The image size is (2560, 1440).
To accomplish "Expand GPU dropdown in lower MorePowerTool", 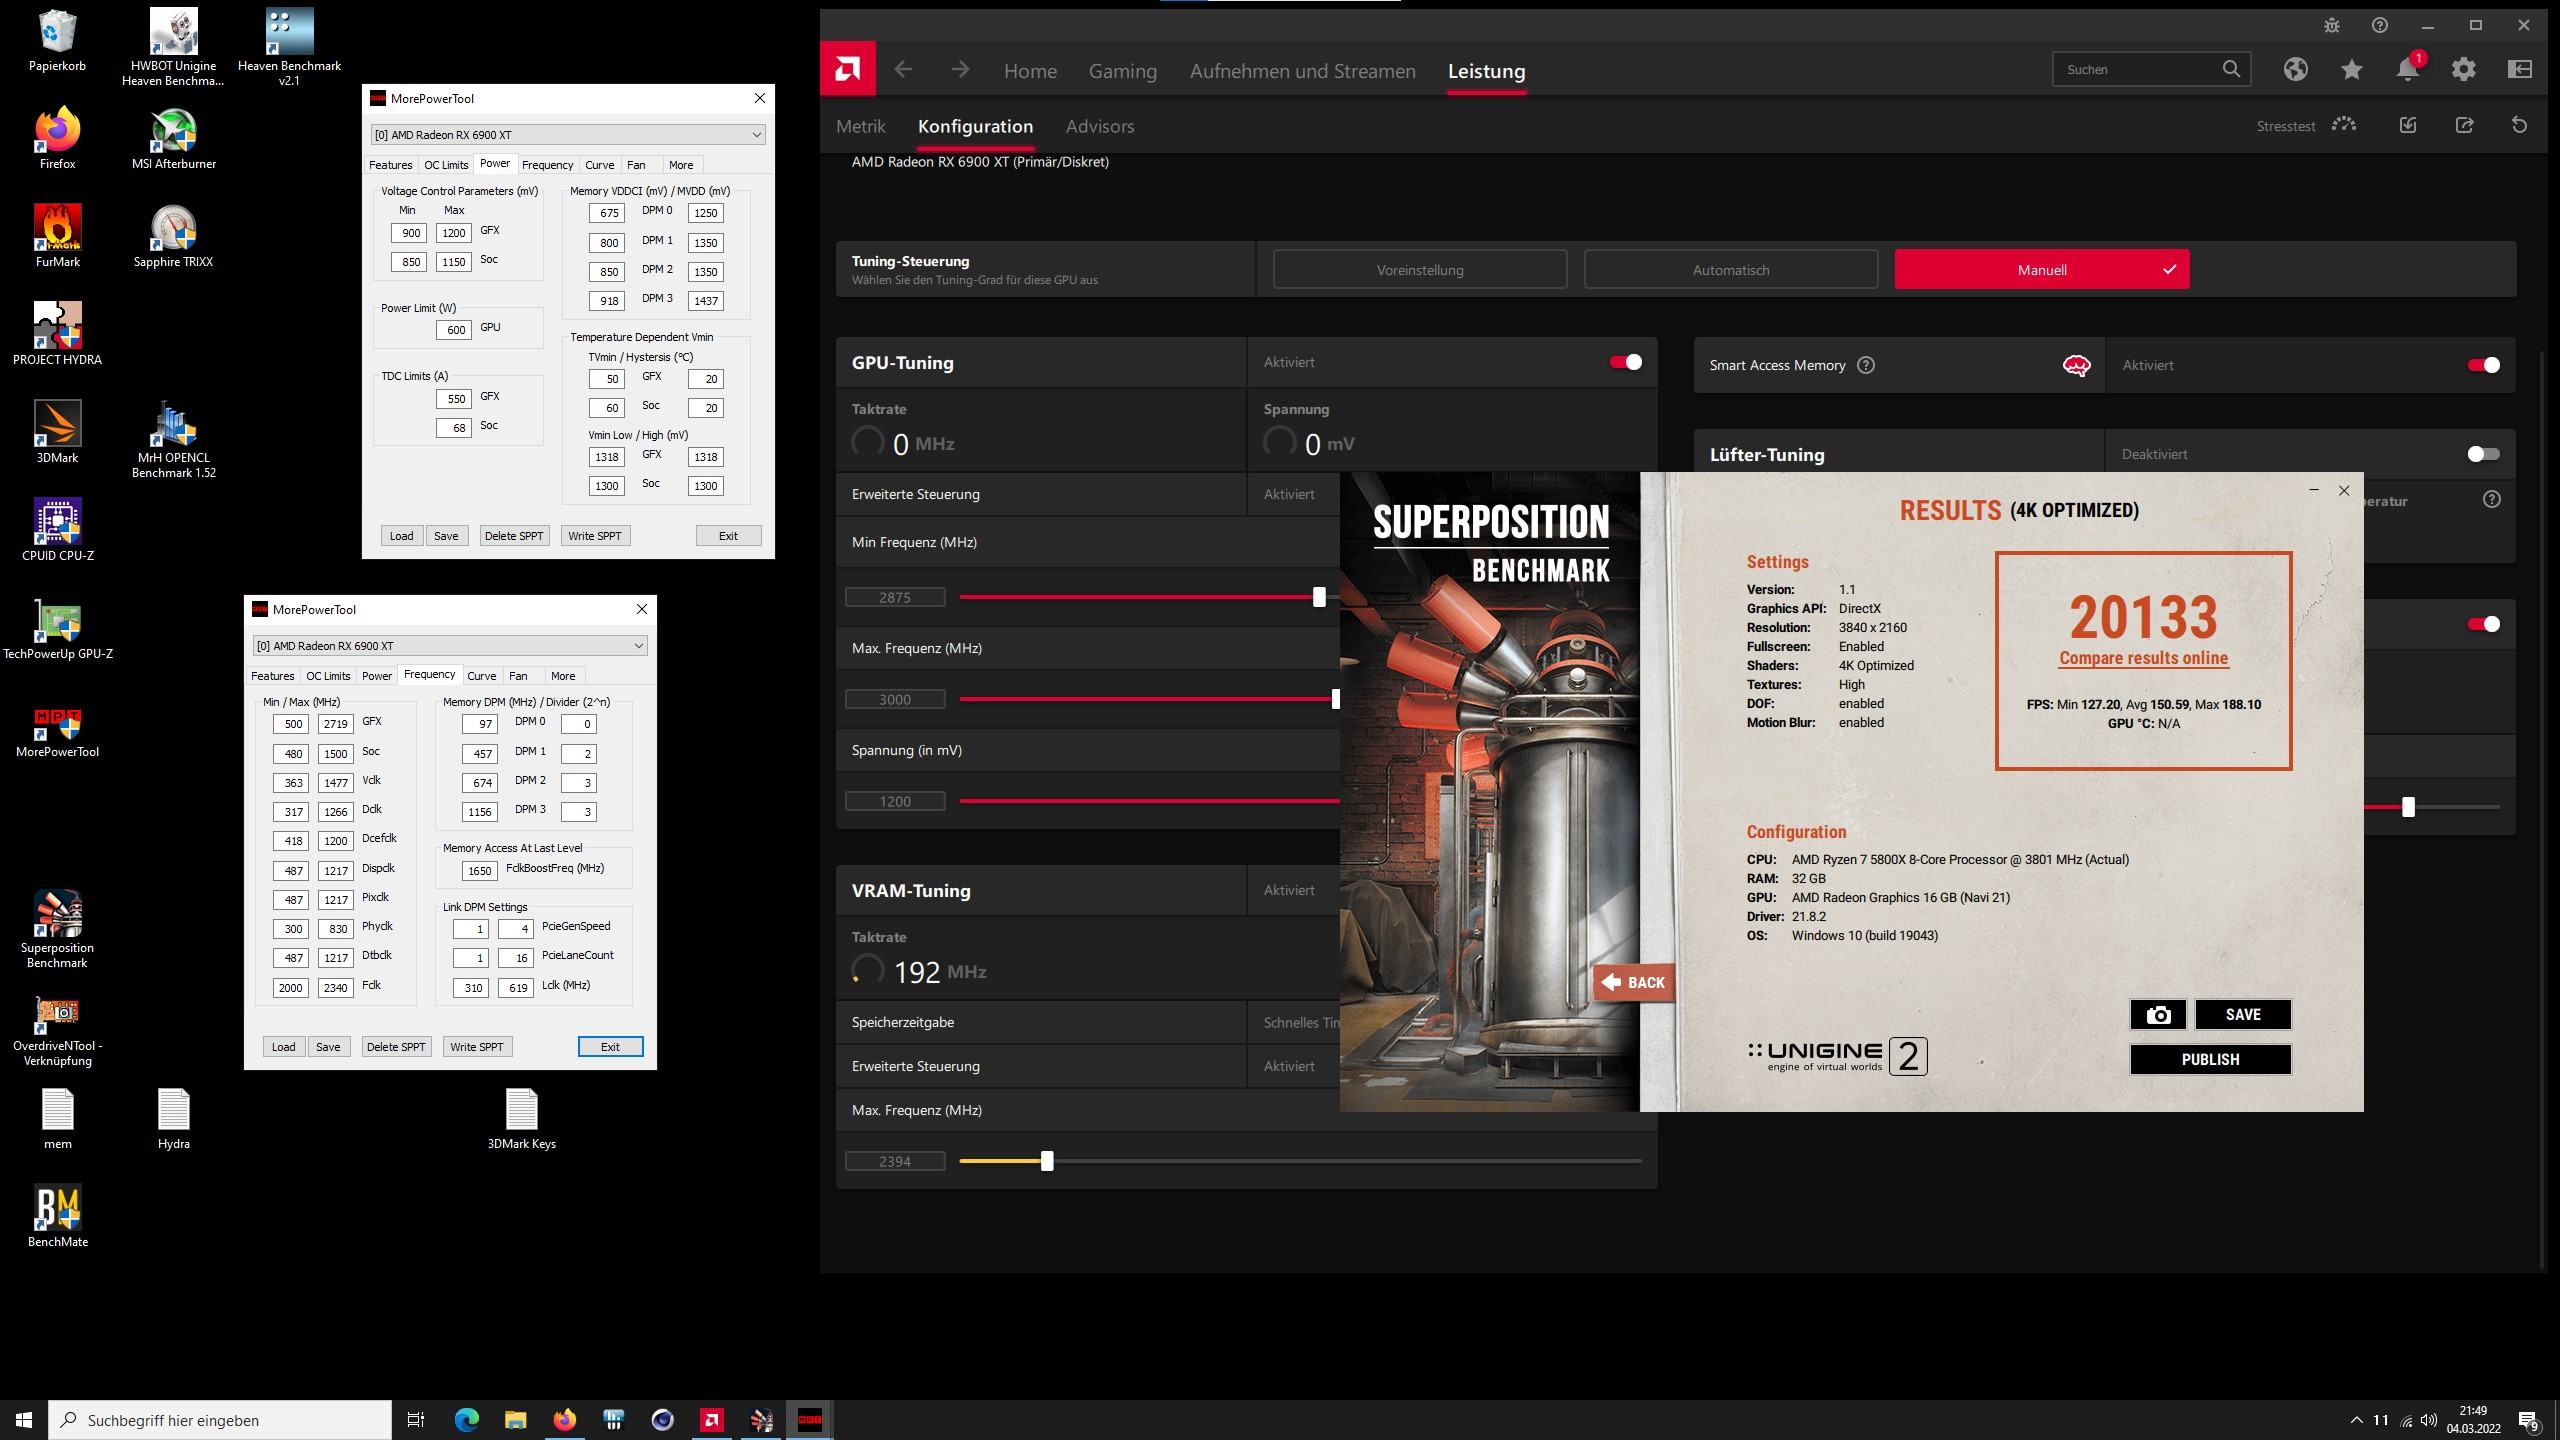I will 638,646.
